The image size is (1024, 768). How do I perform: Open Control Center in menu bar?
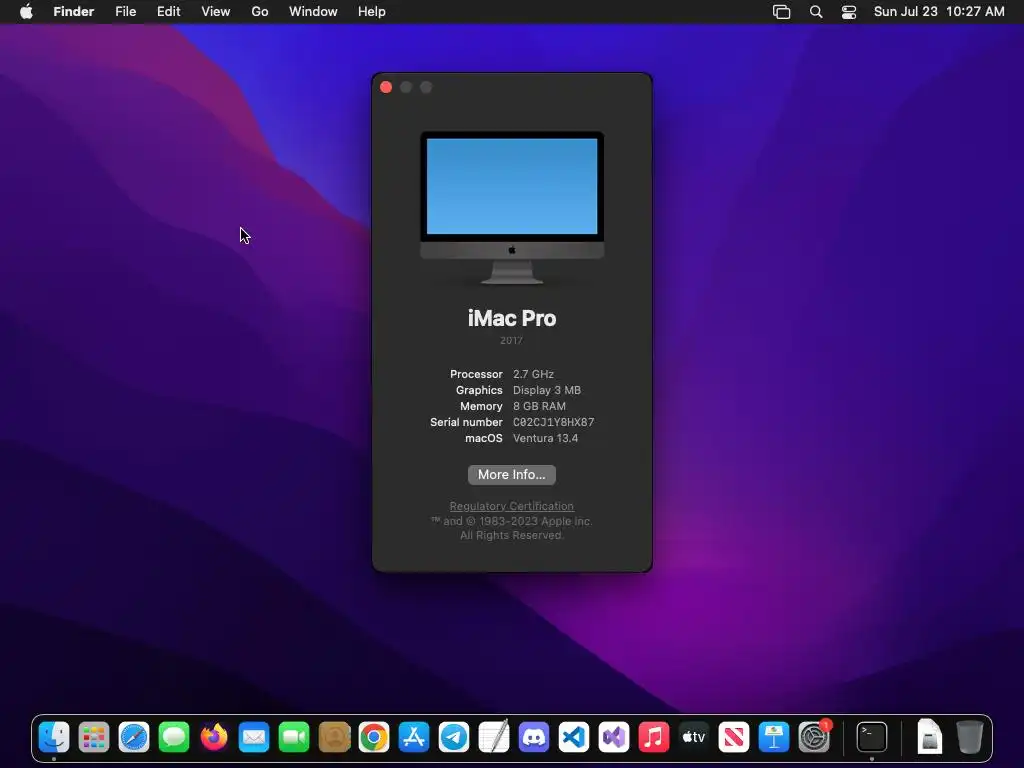(x=848, y=12)
